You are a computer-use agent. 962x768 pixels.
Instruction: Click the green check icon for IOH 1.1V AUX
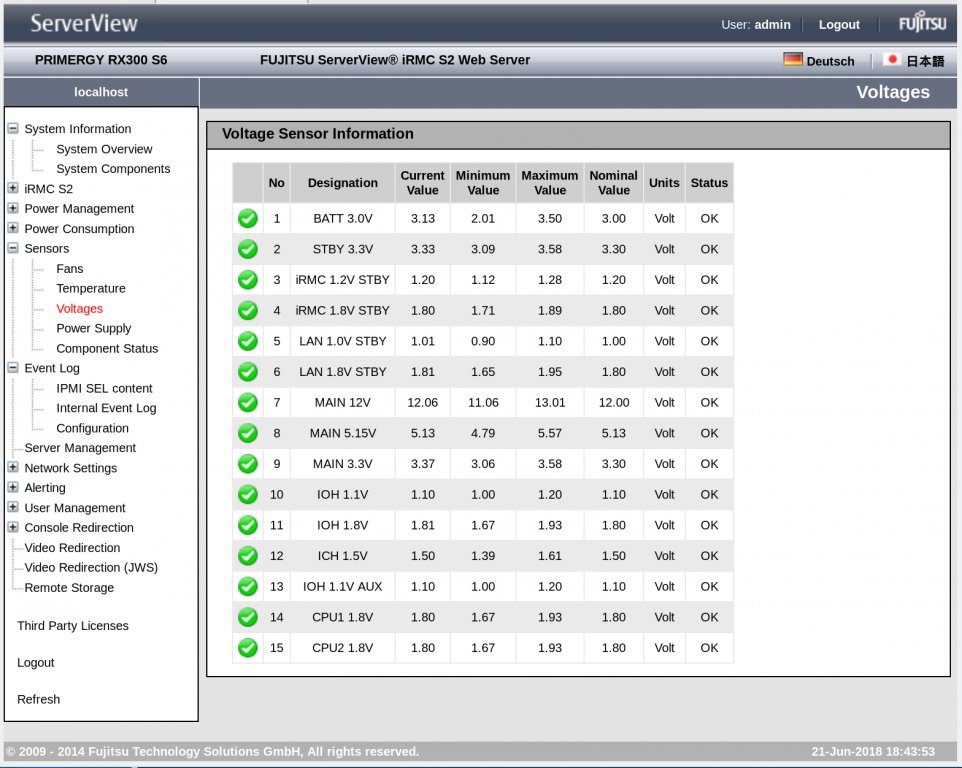(248, 586)
